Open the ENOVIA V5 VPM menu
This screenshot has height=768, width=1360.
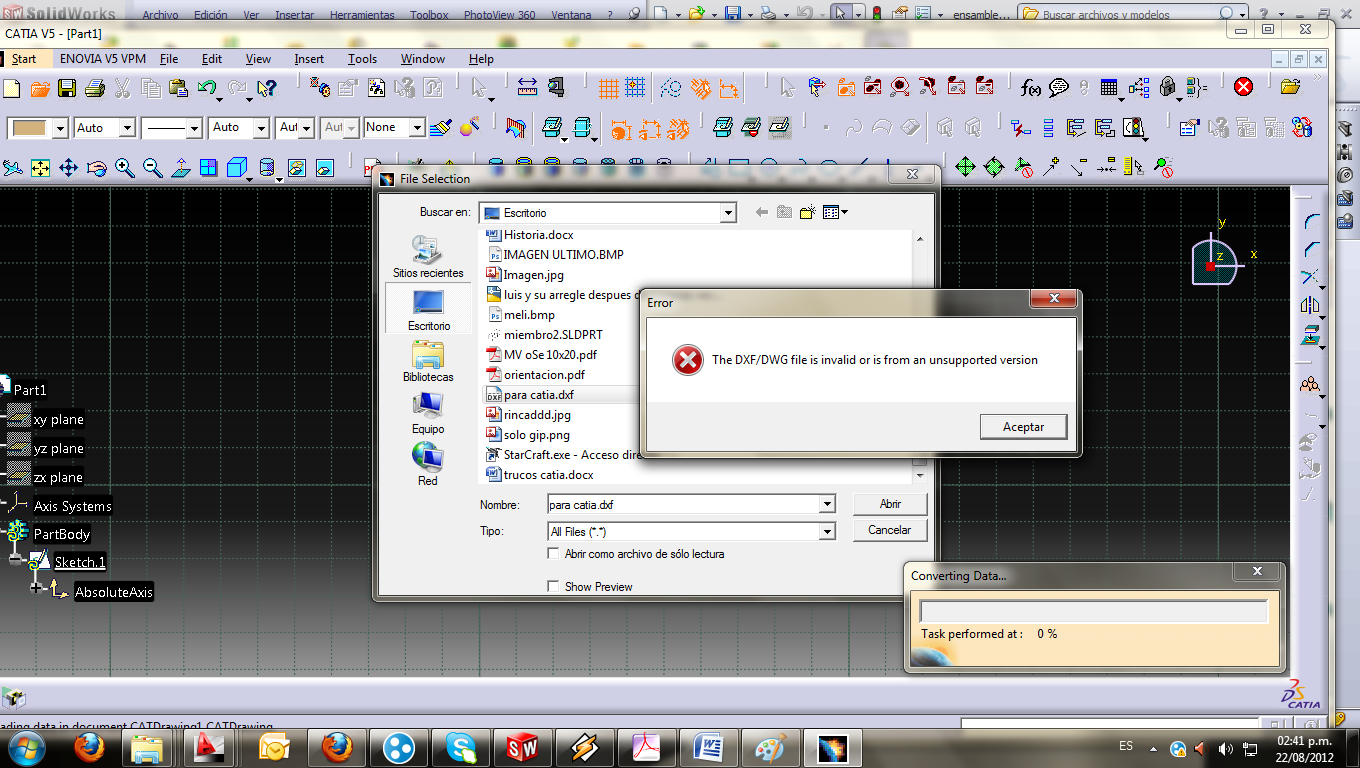tap(103, 59)
